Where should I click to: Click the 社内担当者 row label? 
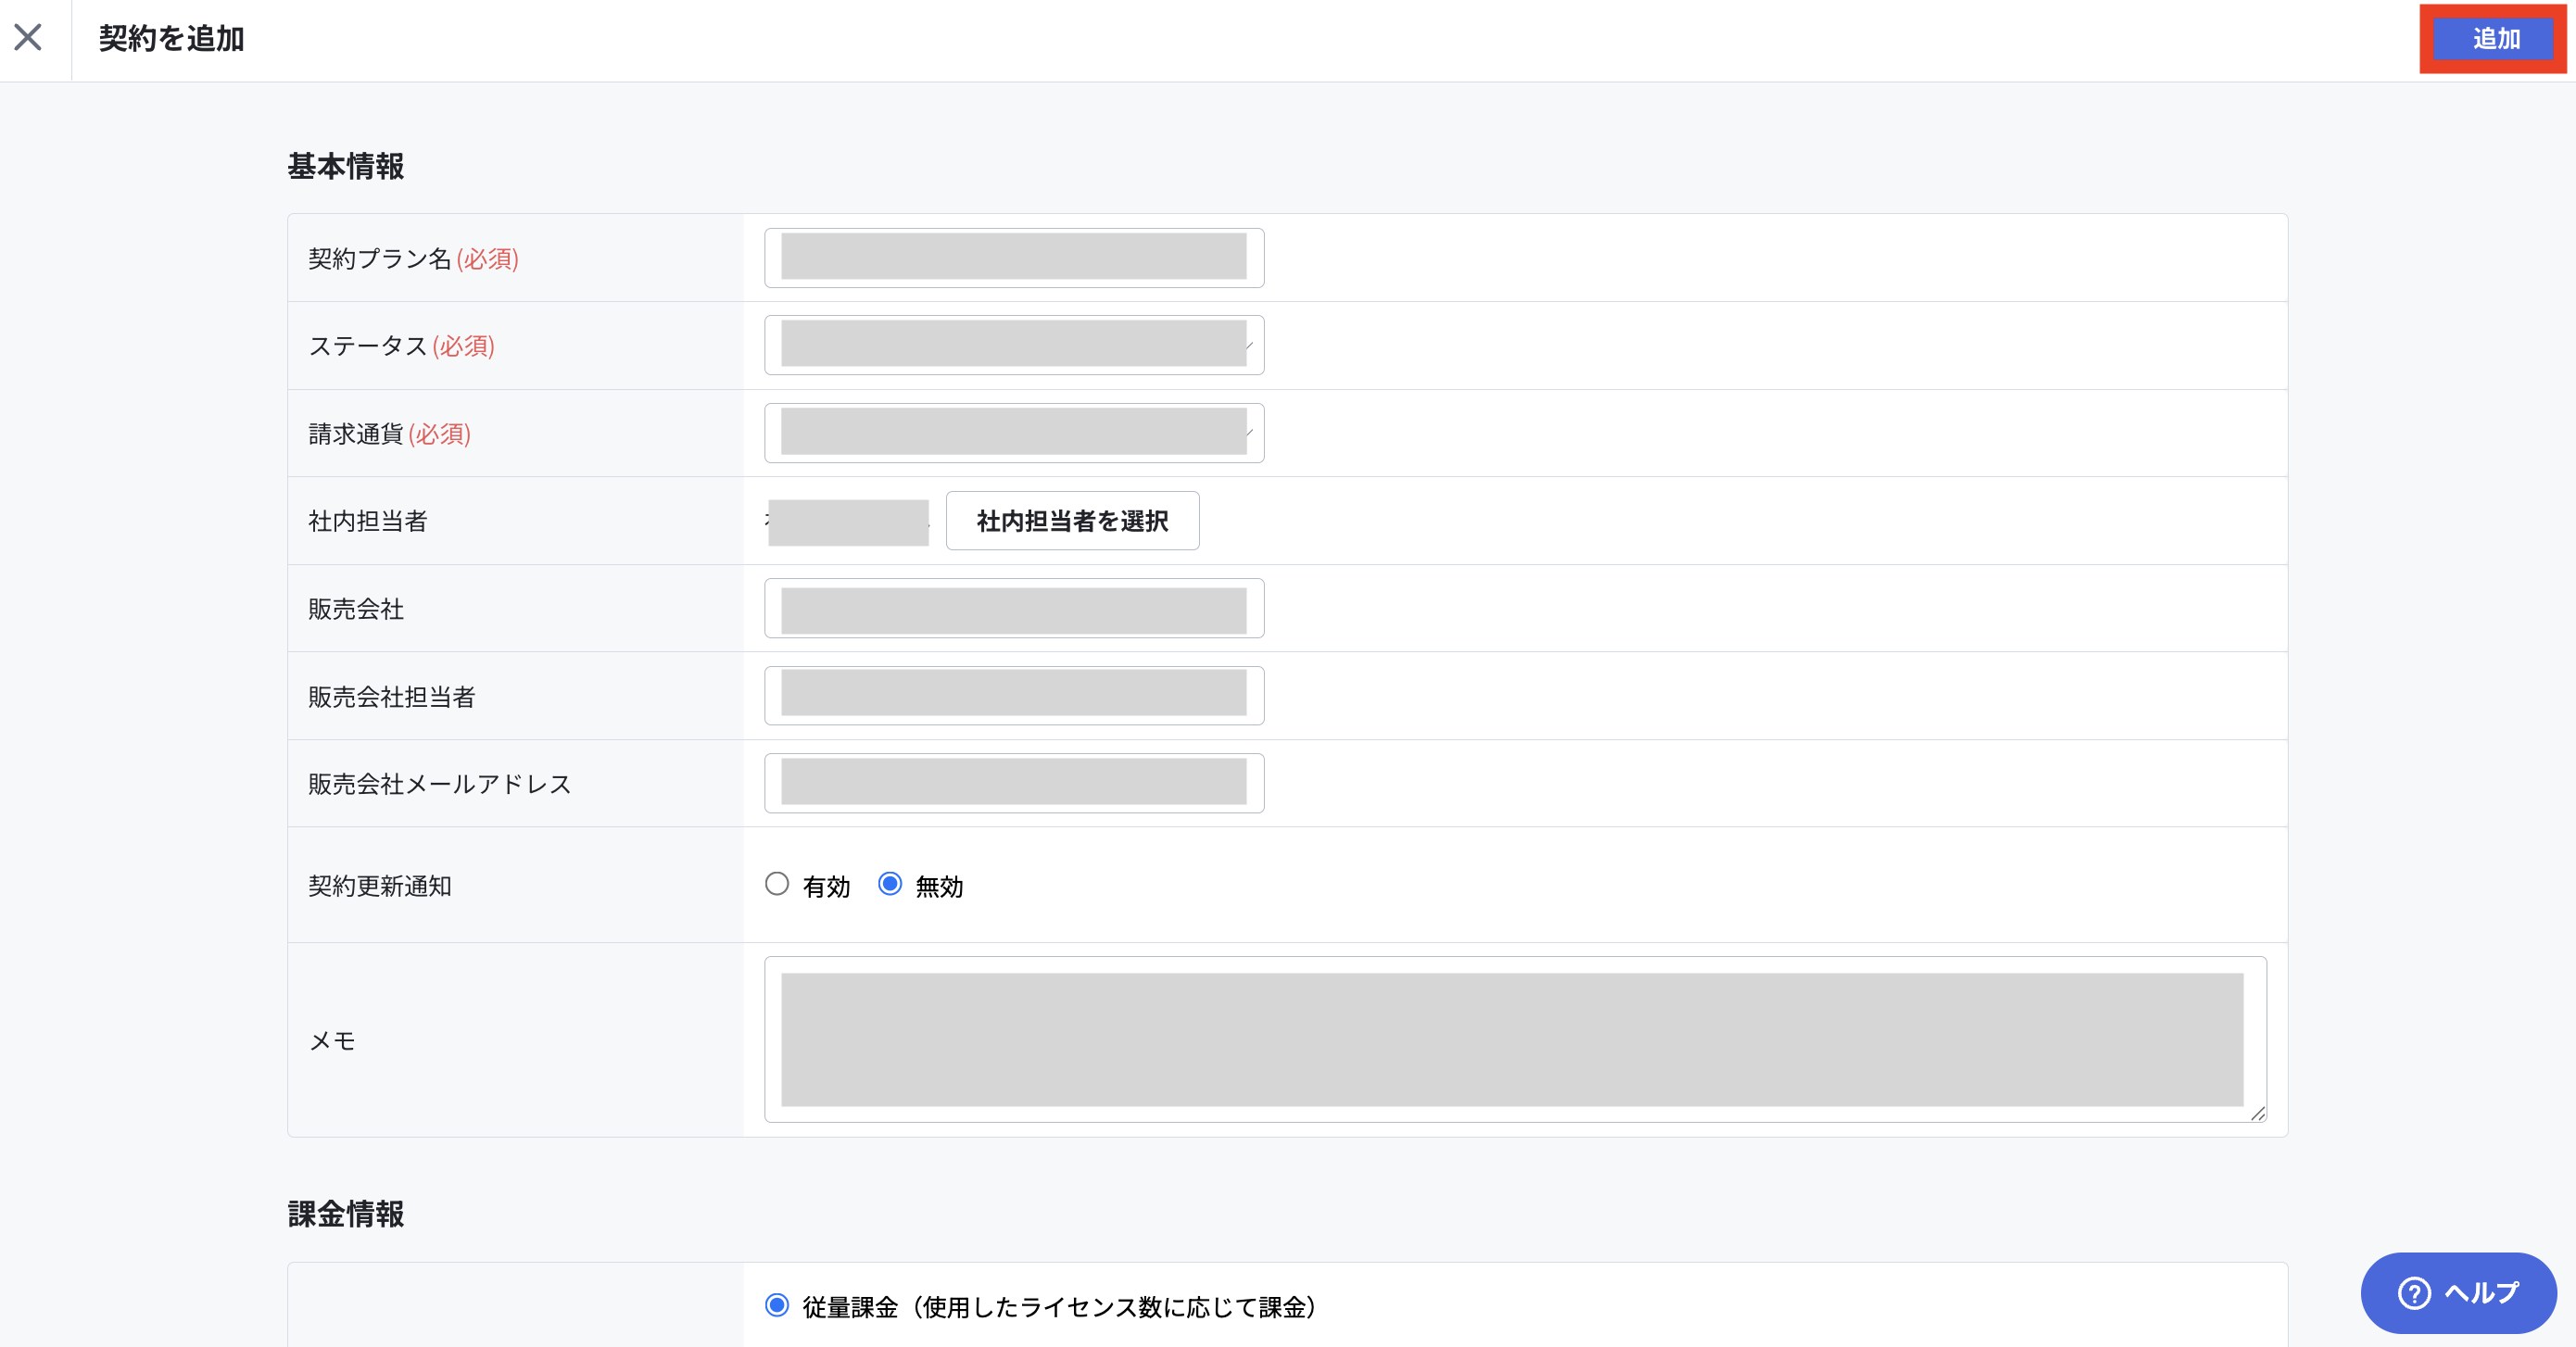tap(368, 521)
